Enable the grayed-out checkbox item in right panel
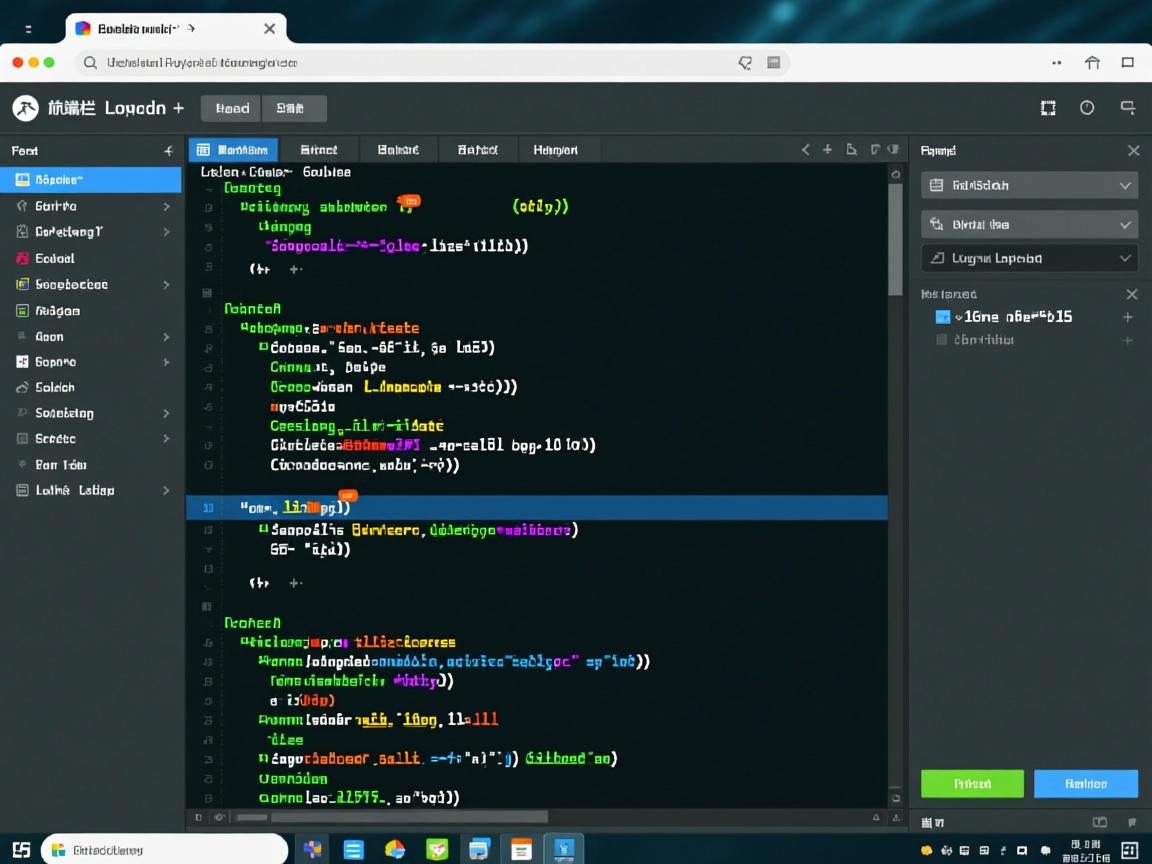The height and width of the screenshot is (864, 1152). (x=941, y=339)
